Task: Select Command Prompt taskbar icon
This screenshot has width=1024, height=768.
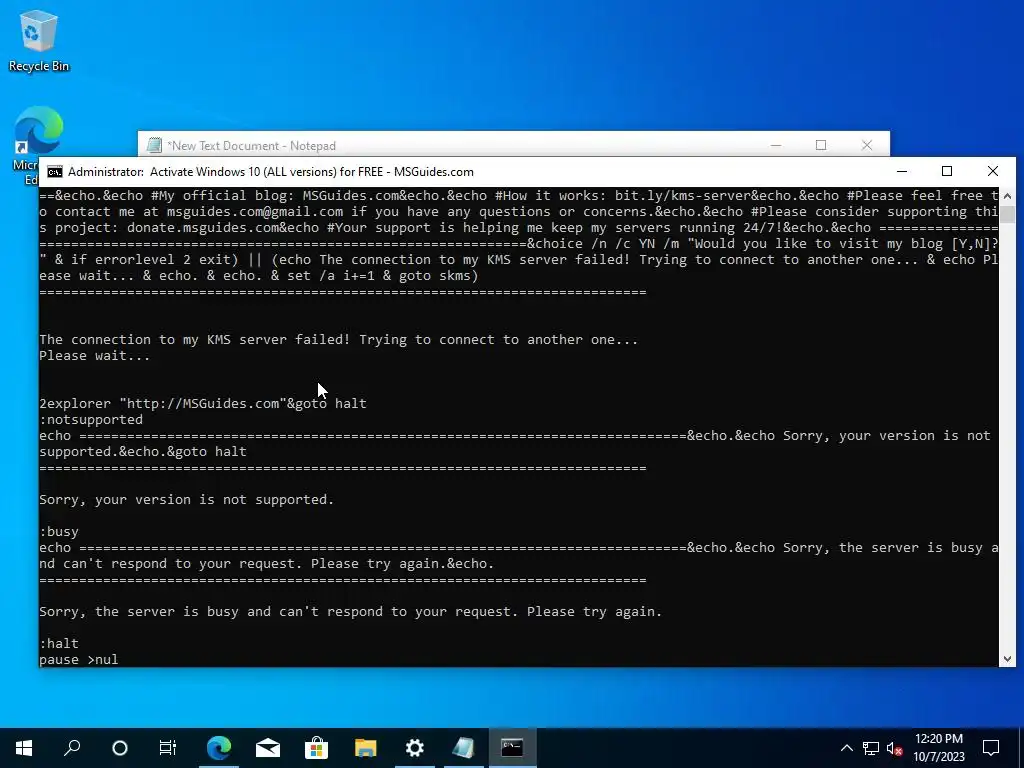Action: point(513,748)
